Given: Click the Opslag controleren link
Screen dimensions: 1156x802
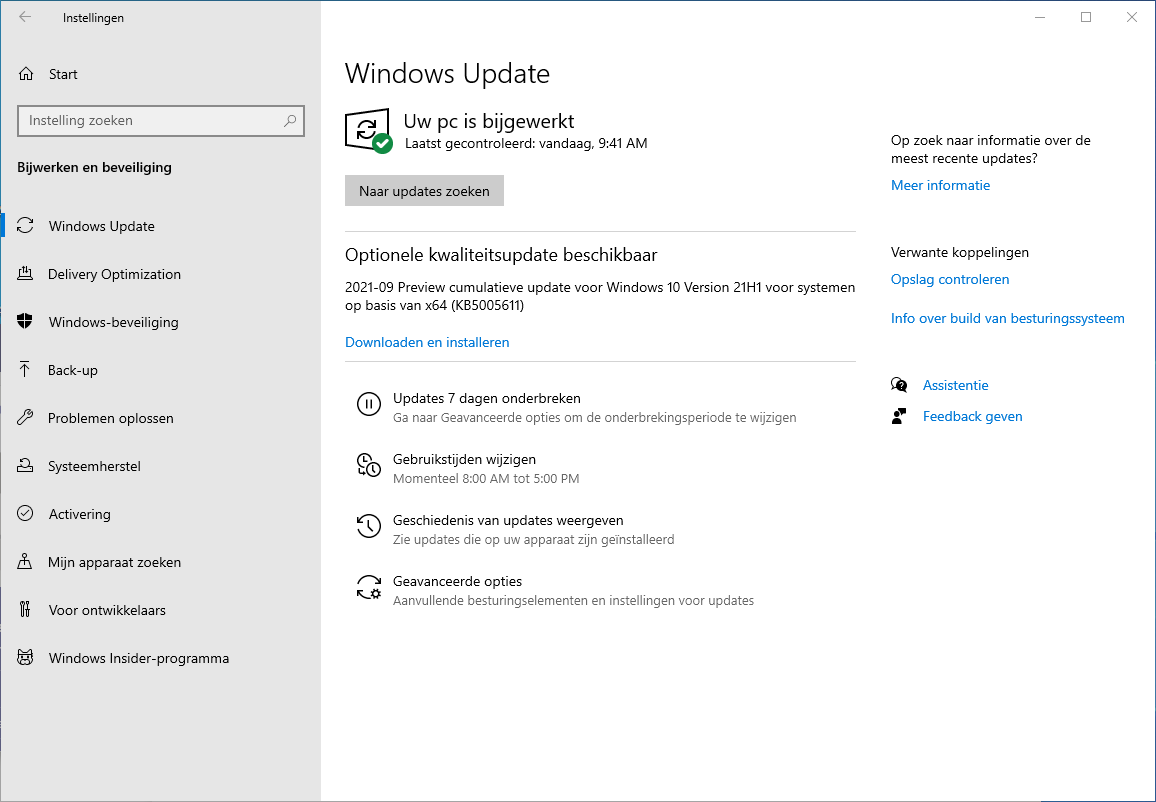Looking at the screenshot, I should [x=950, y=279].
